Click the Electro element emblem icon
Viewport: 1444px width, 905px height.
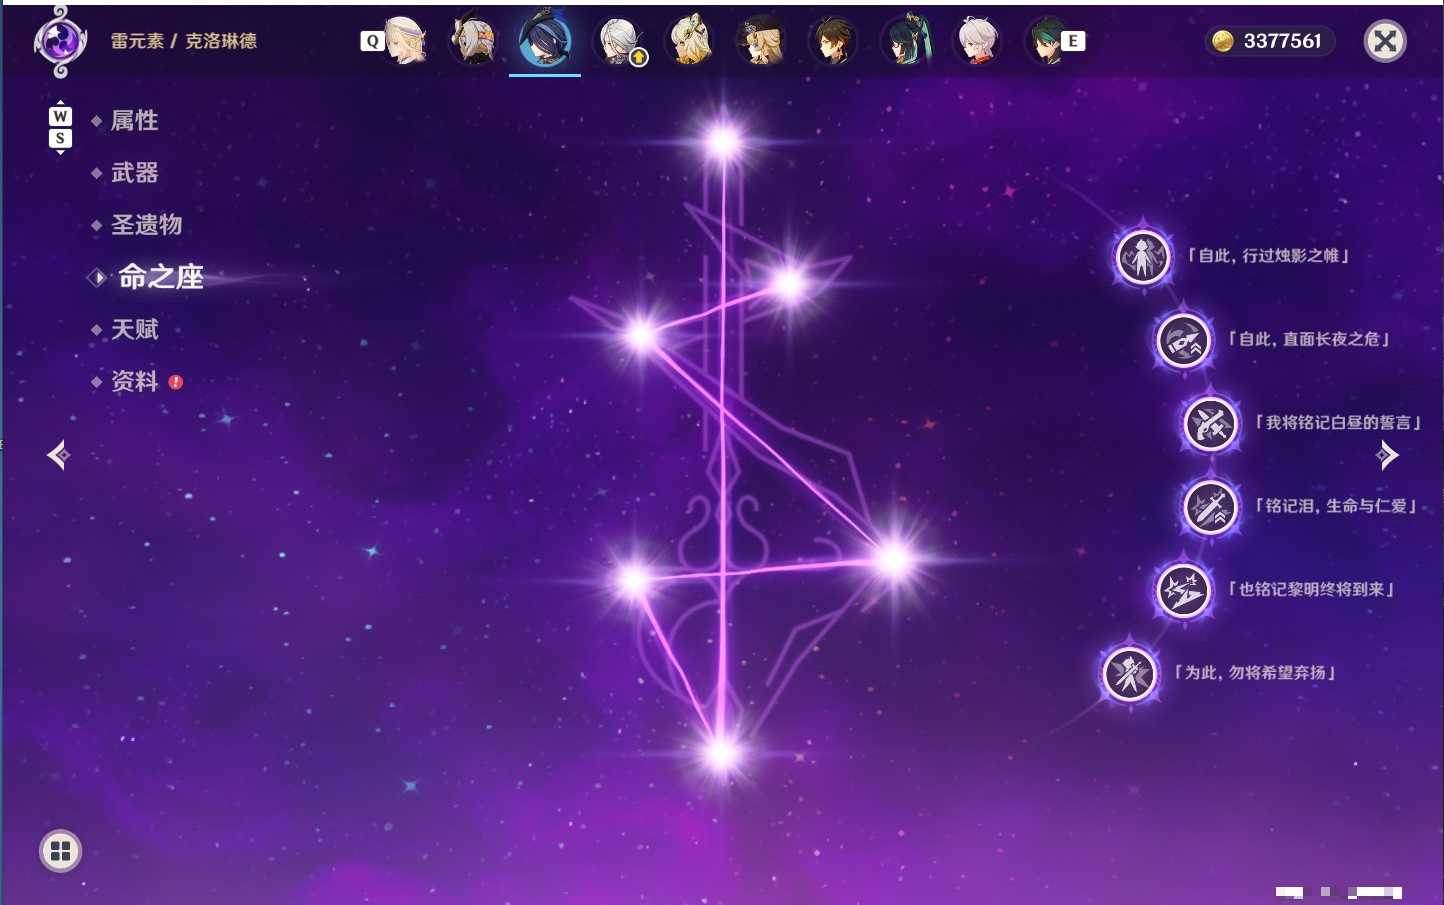coord(60,41)
